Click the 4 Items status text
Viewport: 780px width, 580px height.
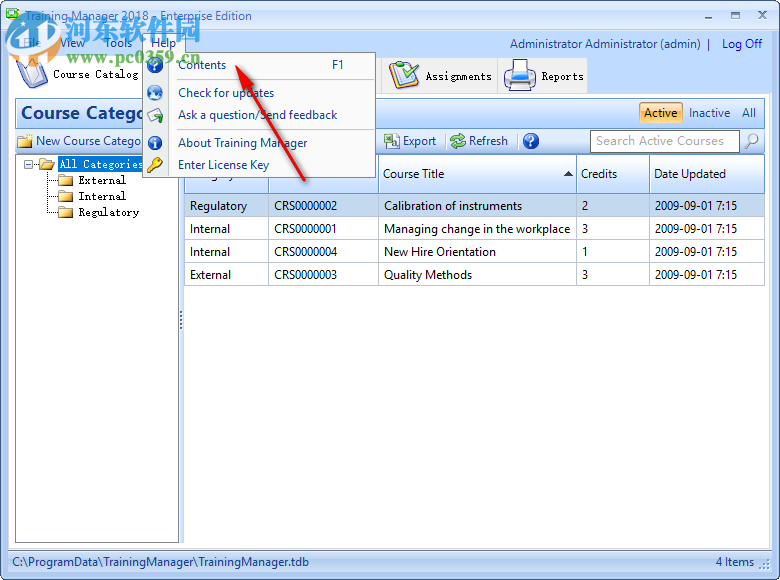pos(735,562)
